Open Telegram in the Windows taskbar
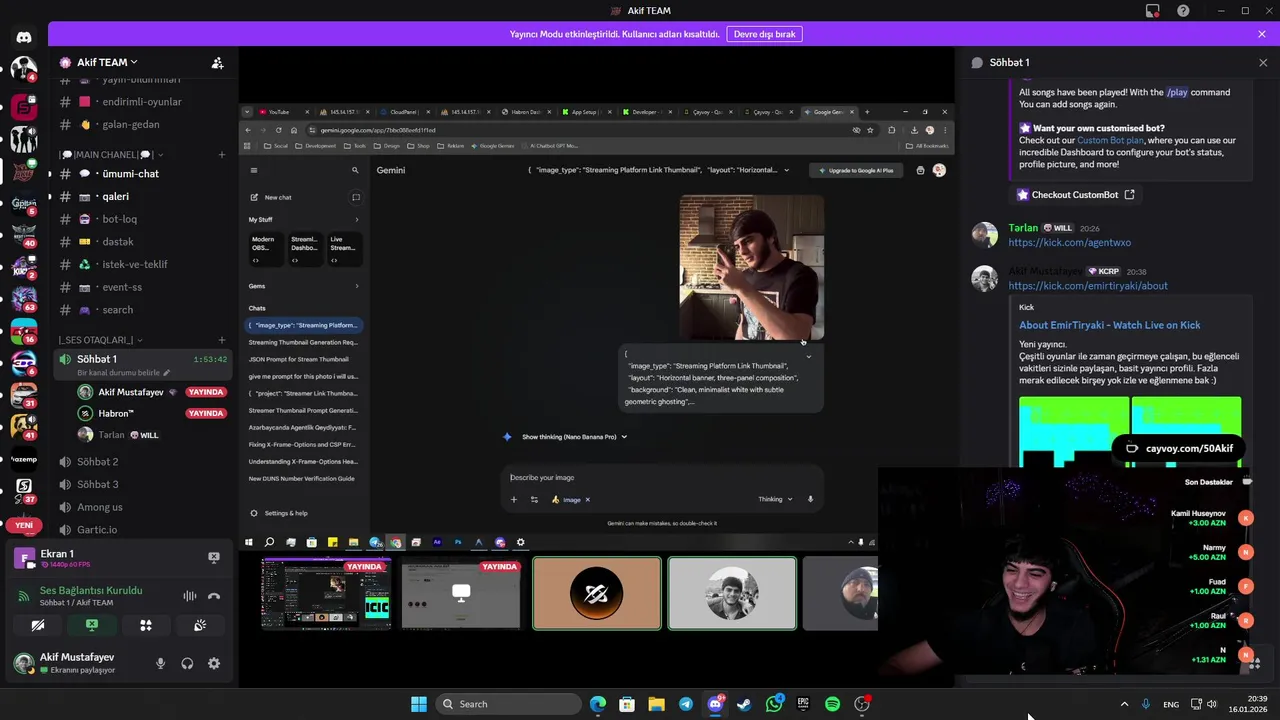The height and width of the screenshot is (720, 1280). tap(685, 704)
